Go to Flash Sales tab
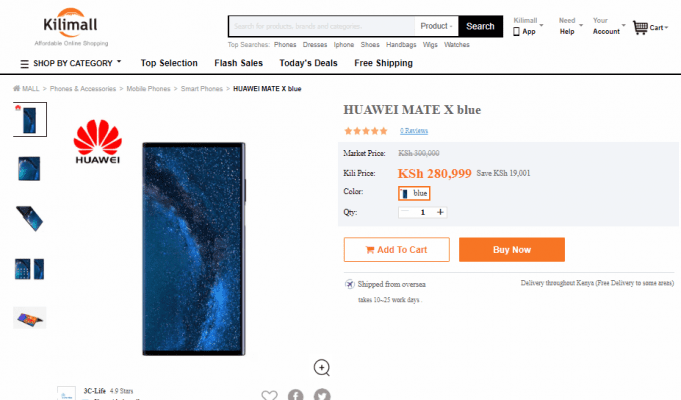681x400 pixels. coord(238,63)
